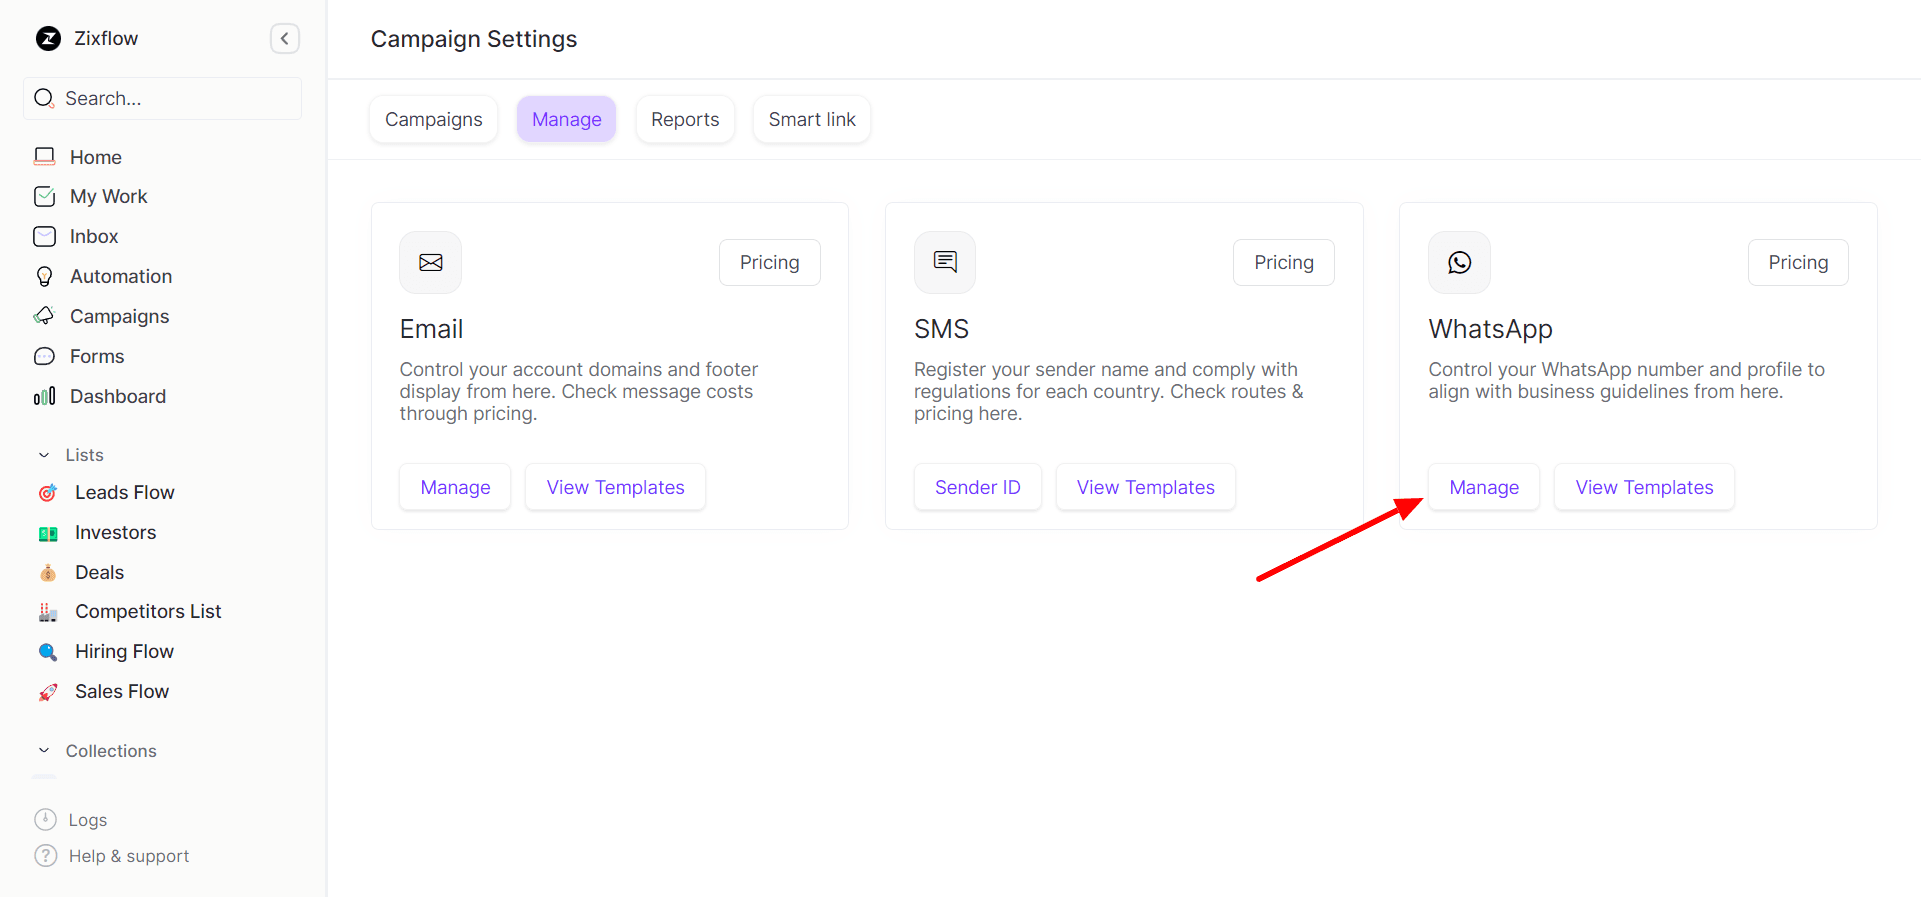Select the Campaigns tab at top

434,120
